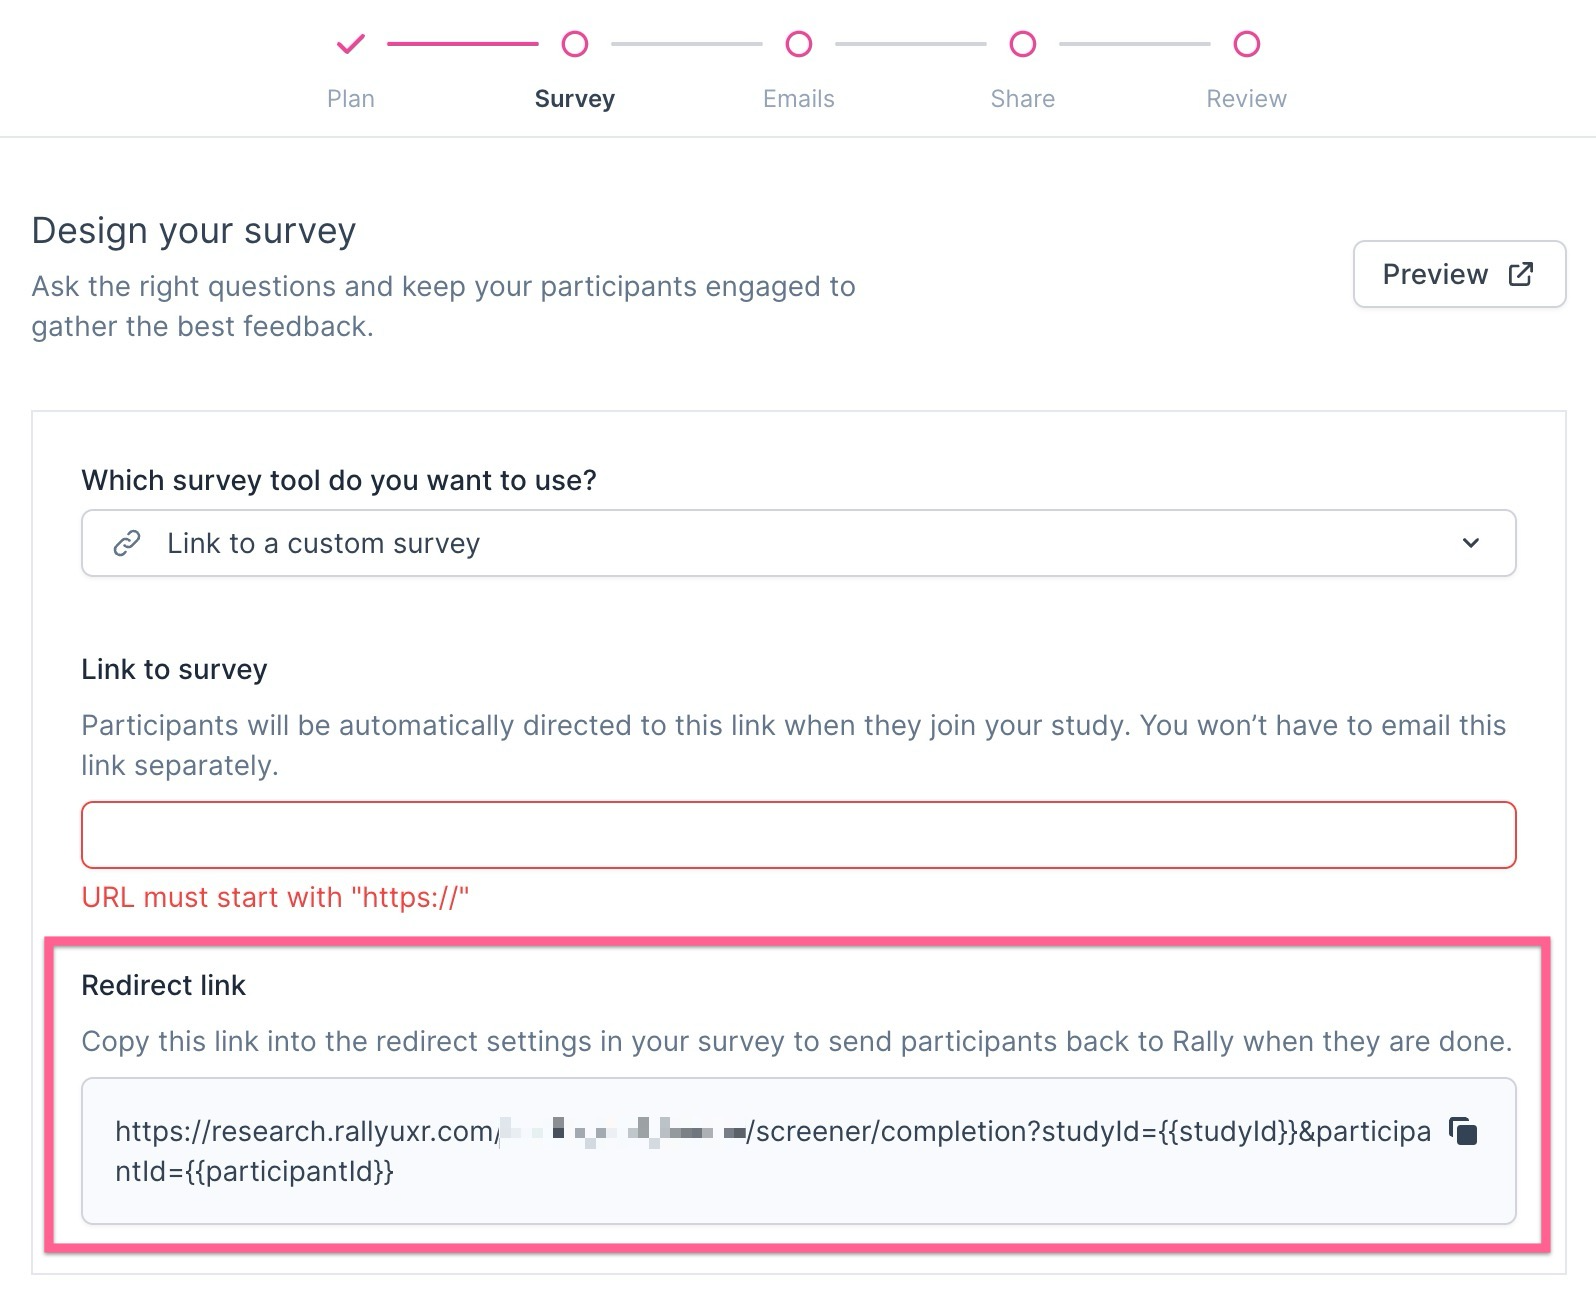Click the Share step circle icon
This screenshot has height=1298, width=1596.
point(1023,44)
